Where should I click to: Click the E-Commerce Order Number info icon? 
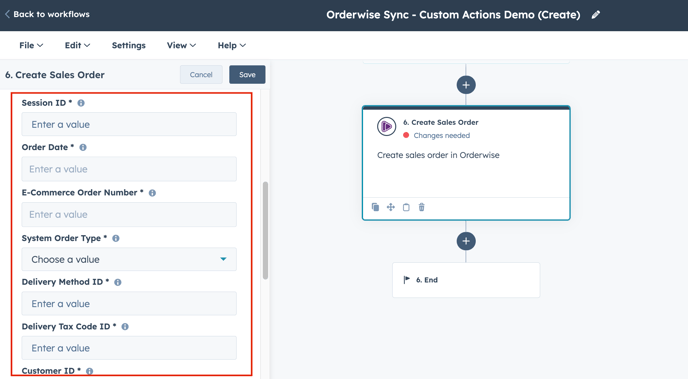[x=152, y=193]
